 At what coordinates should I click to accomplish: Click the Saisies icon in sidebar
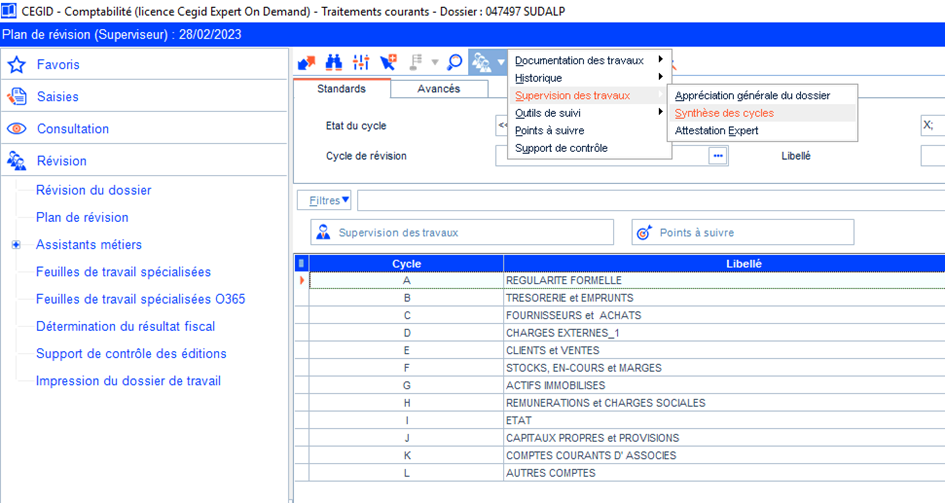(16, 97)
